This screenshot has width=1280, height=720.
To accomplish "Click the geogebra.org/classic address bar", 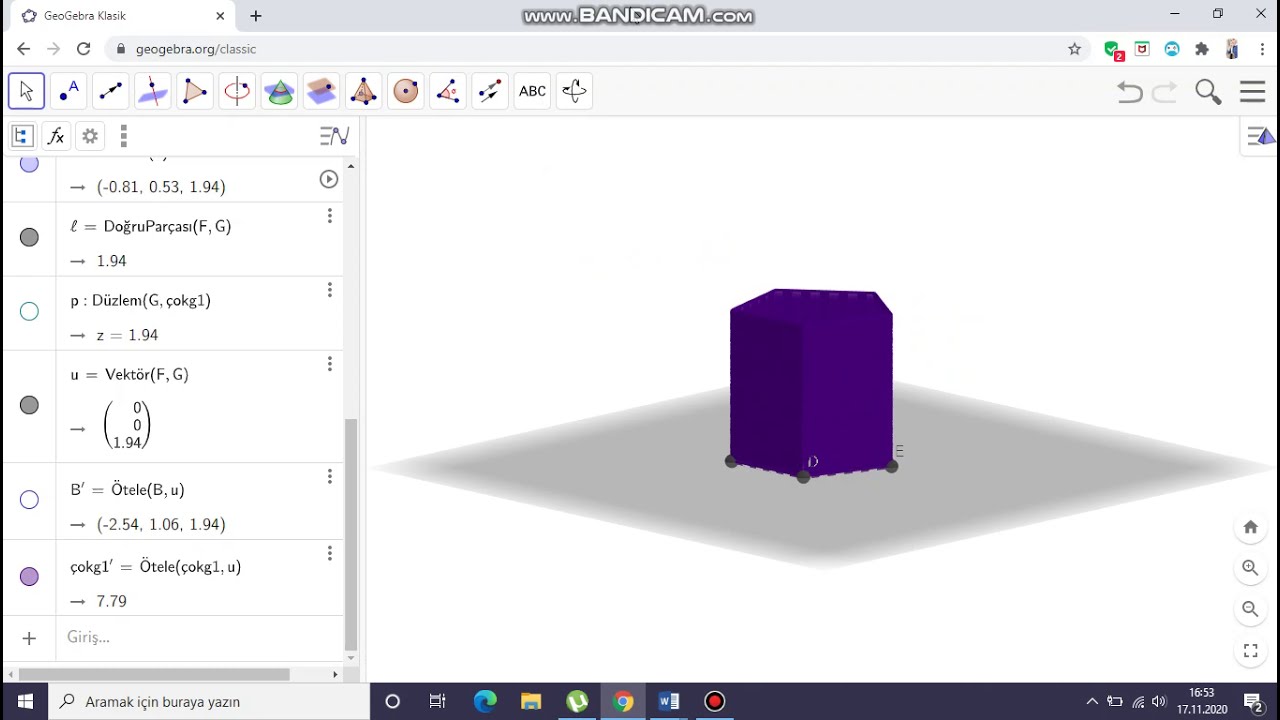I will [596, 49].
